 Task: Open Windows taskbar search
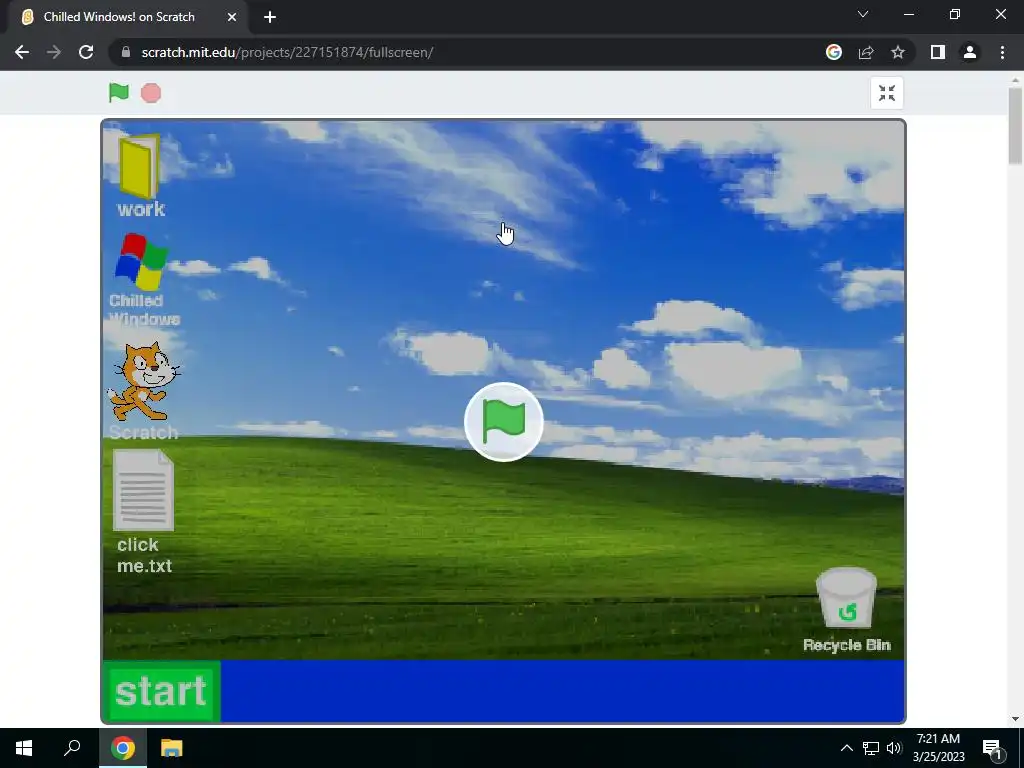pos(72,748)
